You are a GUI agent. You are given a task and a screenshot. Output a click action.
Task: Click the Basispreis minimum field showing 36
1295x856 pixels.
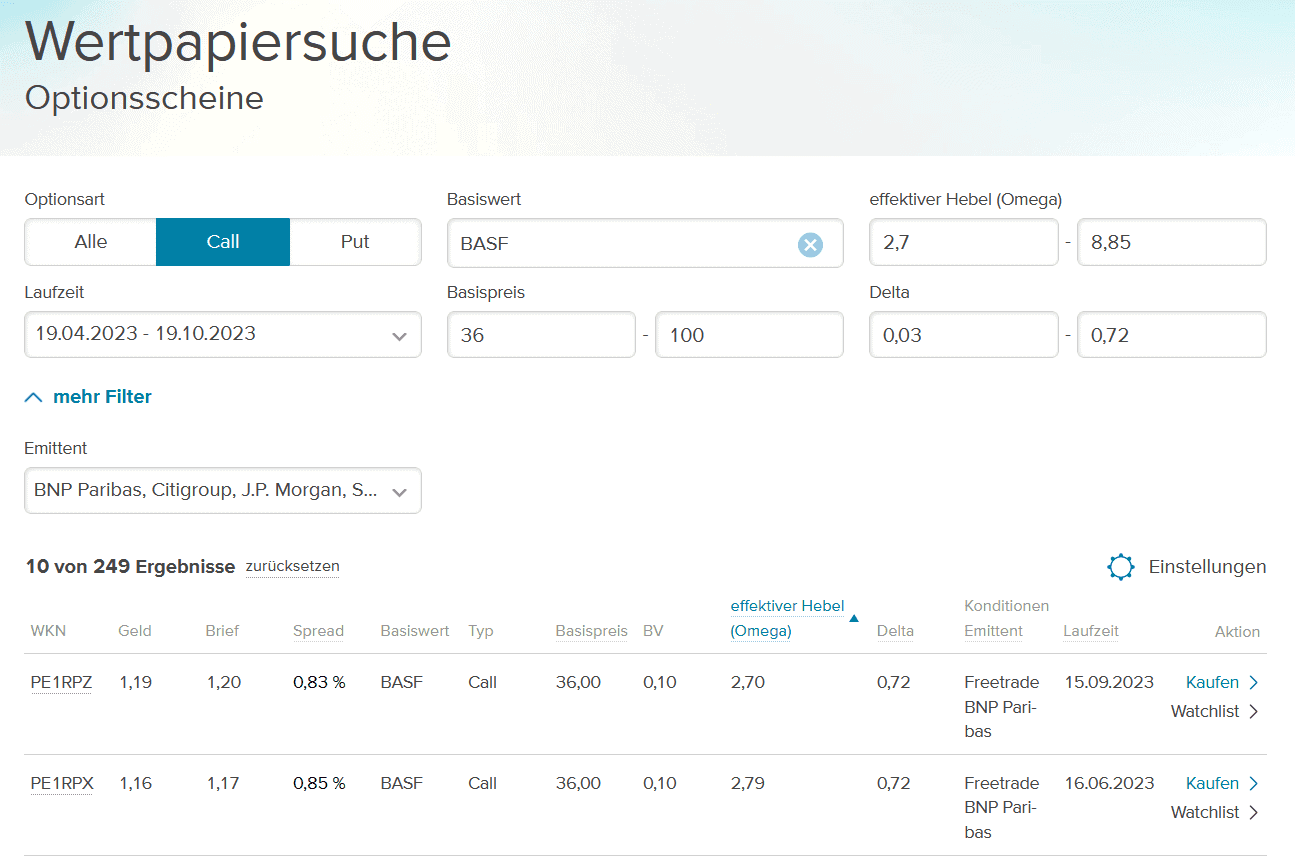coord(541,334)
